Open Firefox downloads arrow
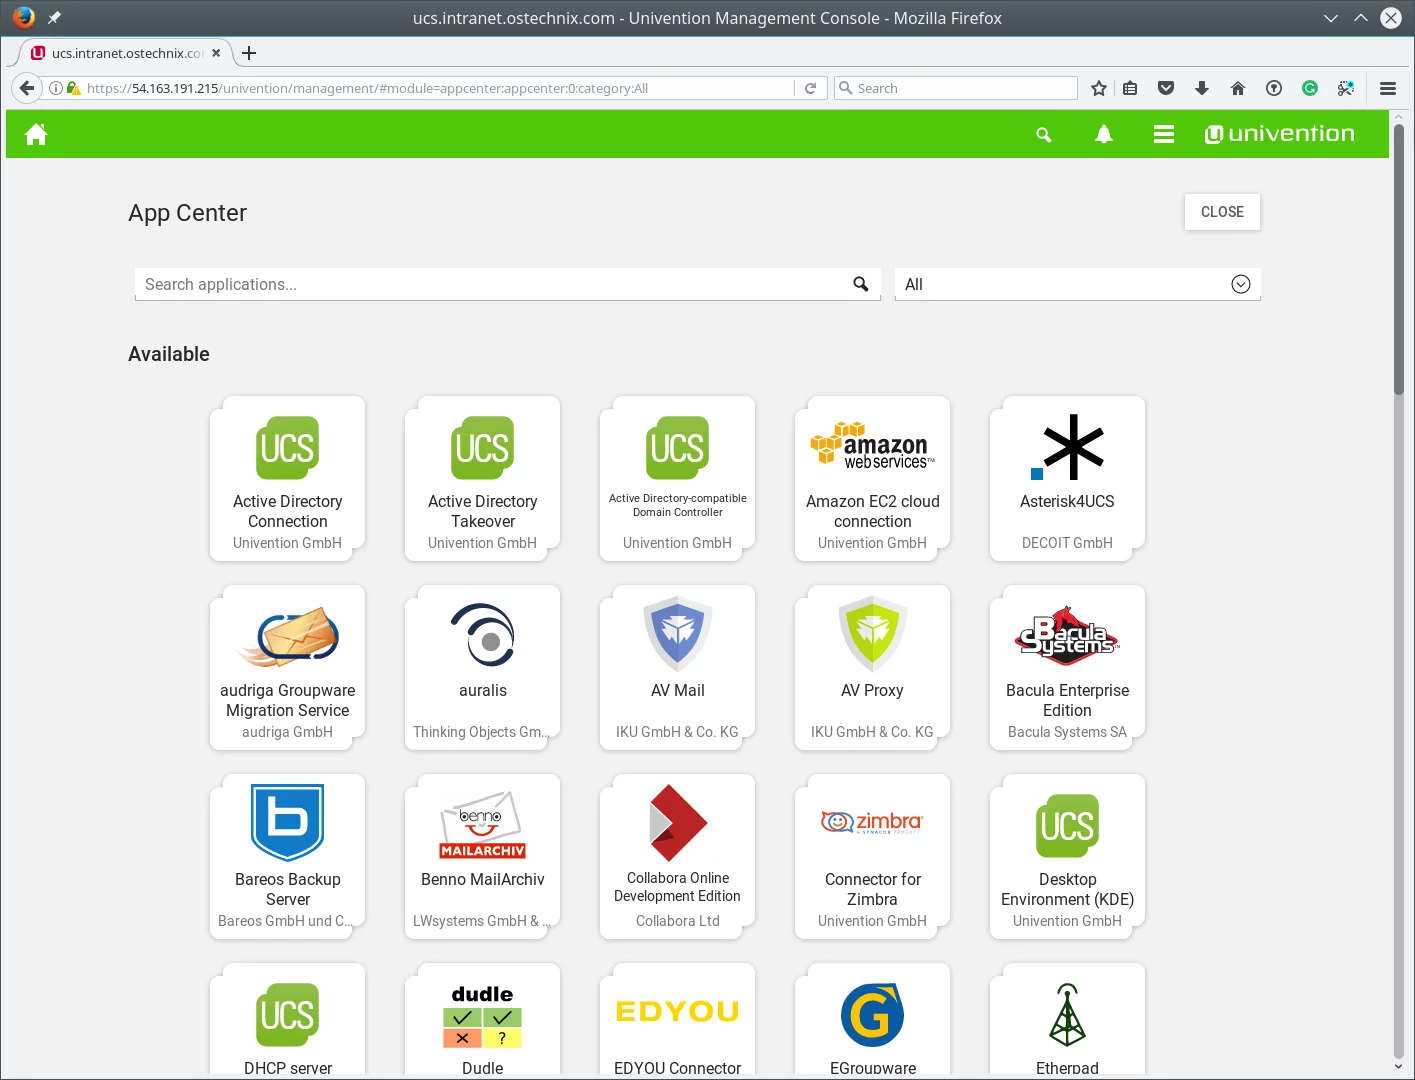Image resolution: width=1415 pixels, height=1080 pixels. (x=1202, y=88)
